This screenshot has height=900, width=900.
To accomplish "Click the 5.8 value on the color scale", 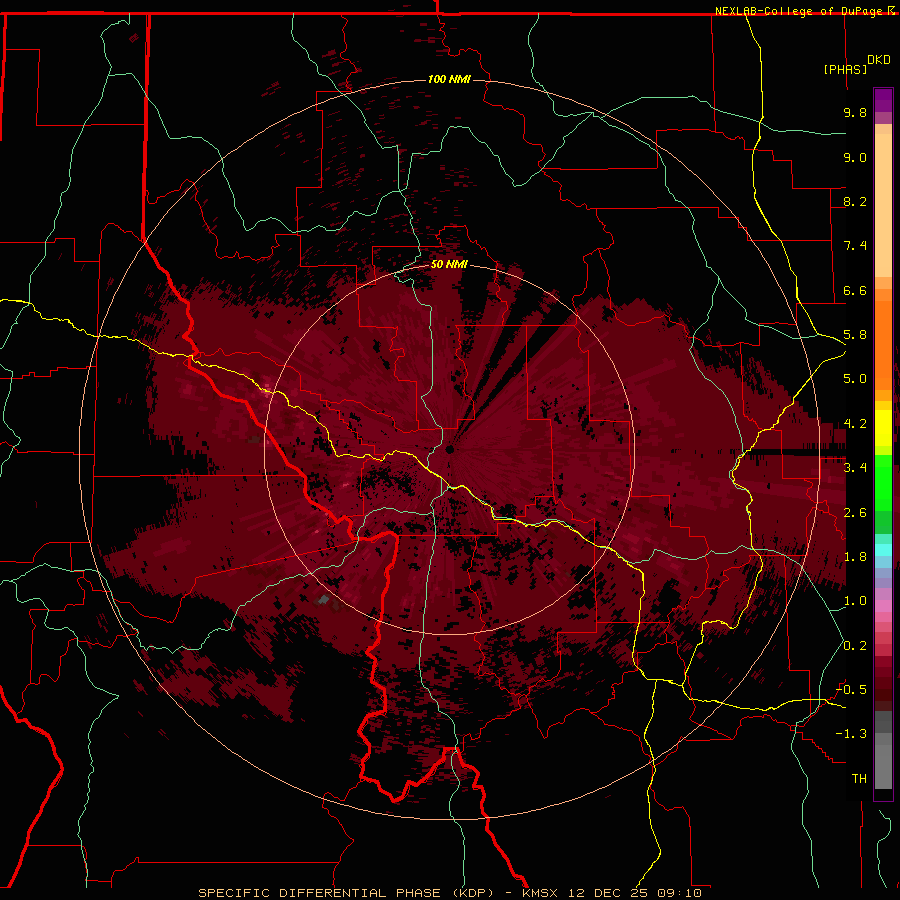I will pyautogui.click(x=855, y=335).
